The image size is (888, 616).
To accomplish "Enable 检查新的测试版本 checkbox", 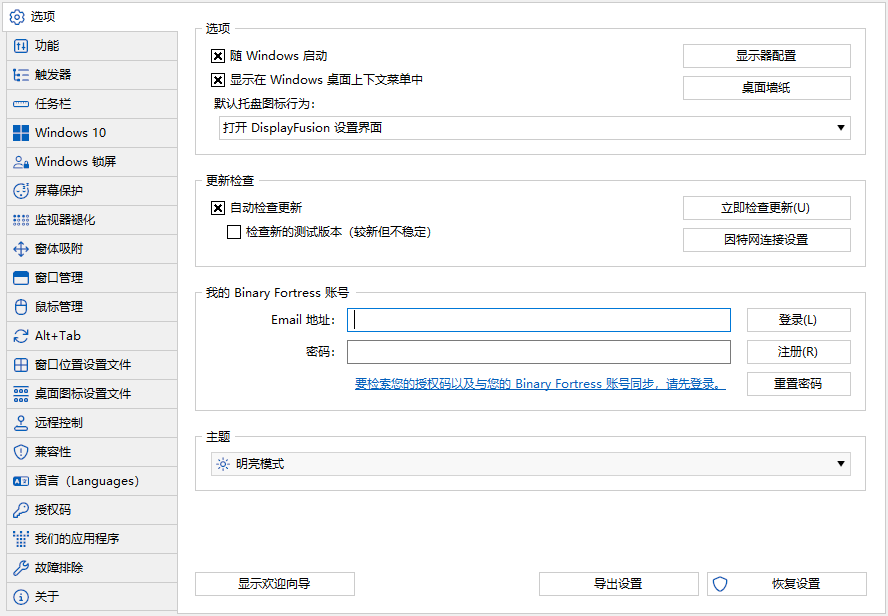I will point(234,232).
